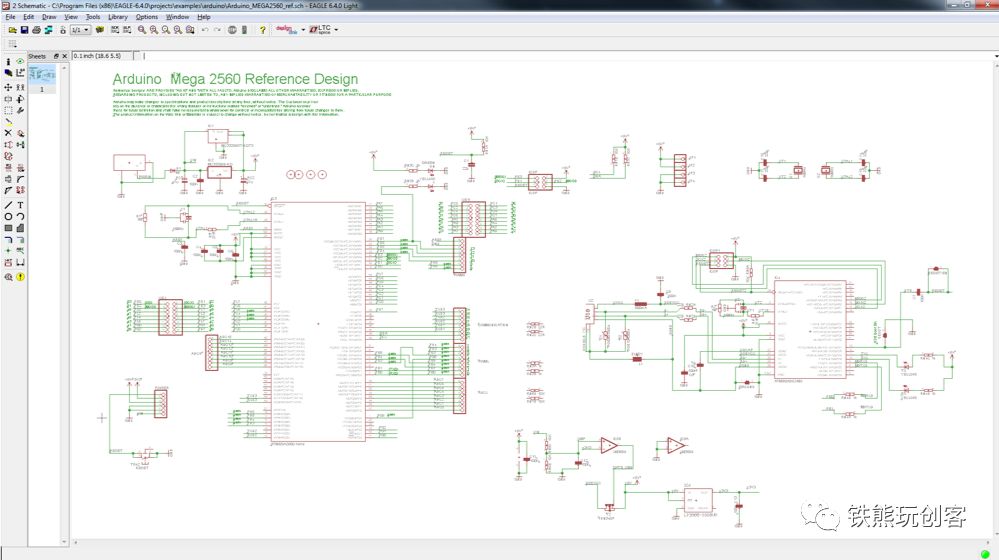Viewport: 999px width, 560px height.
Task: Close the Sheets panel
Action: (64, 56)
